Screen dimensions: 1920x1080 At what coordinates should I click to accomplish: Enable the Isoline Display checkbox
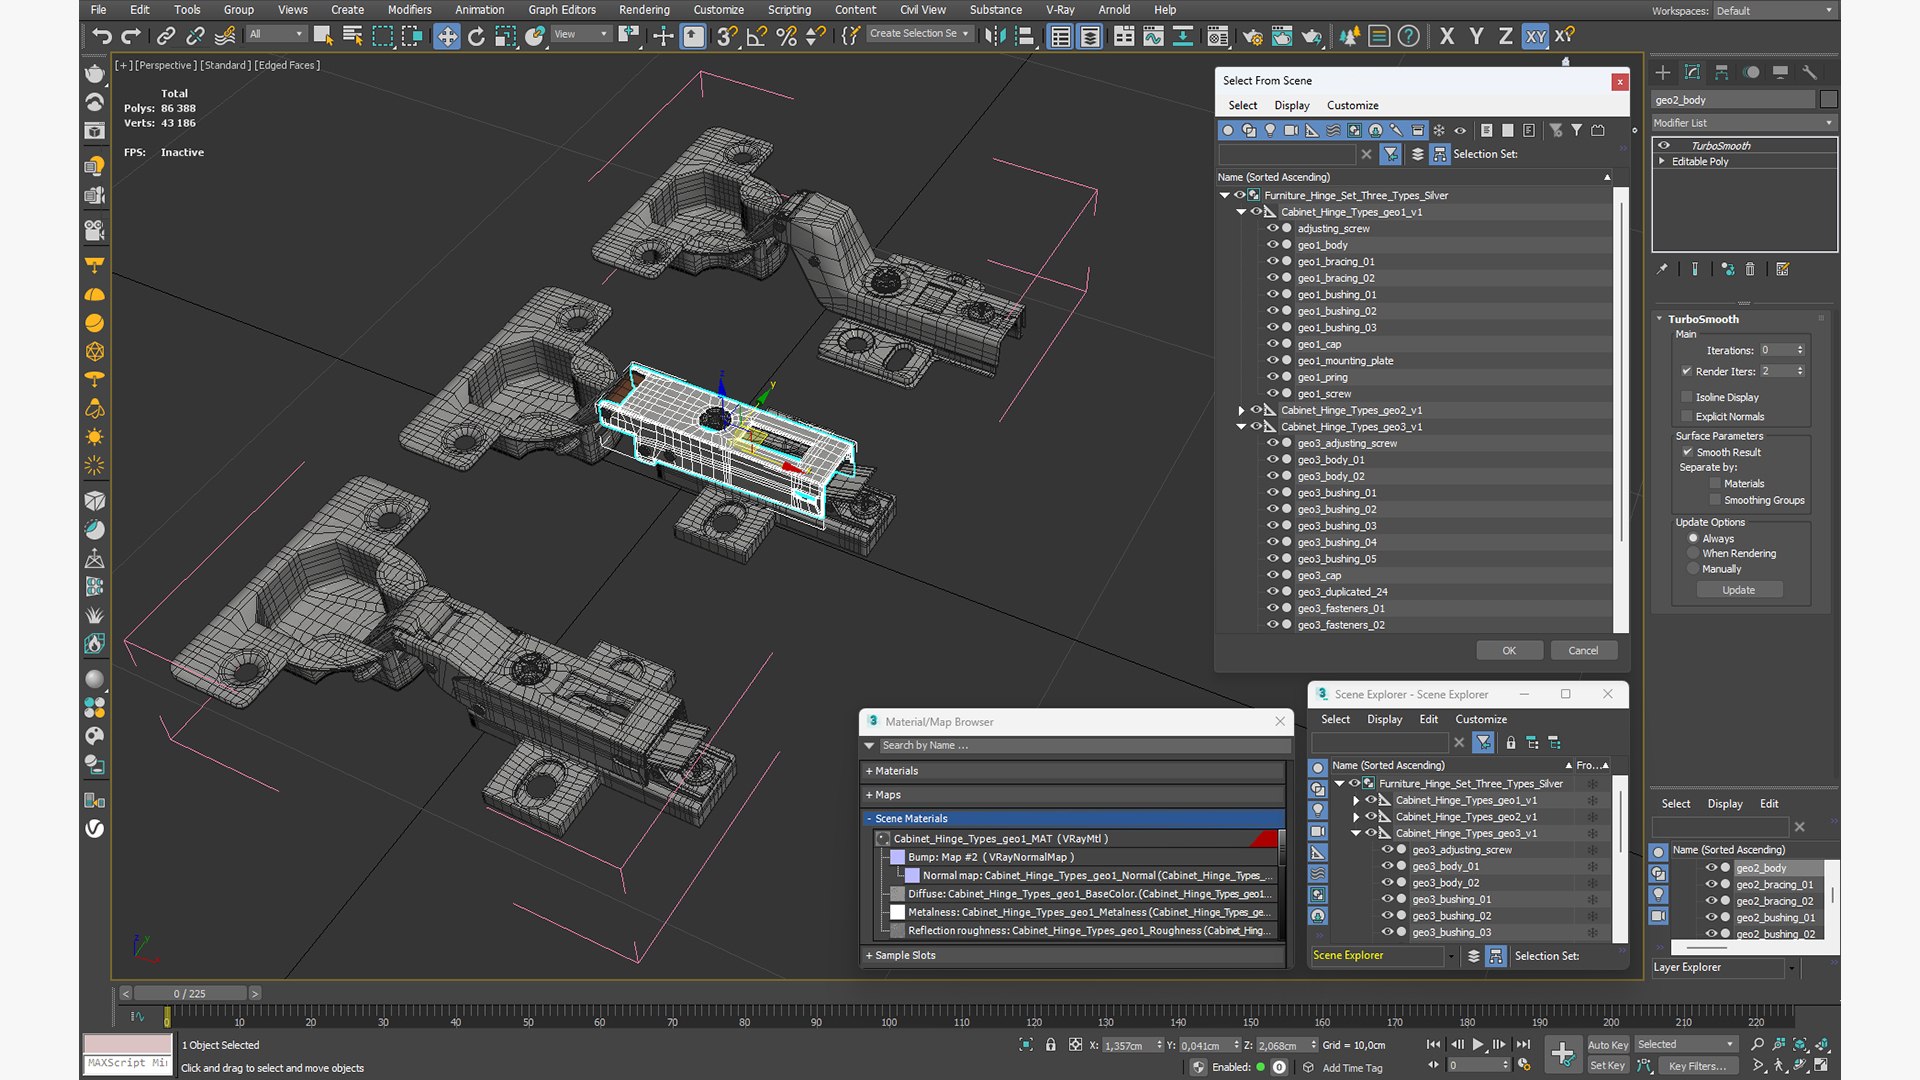1687,397
